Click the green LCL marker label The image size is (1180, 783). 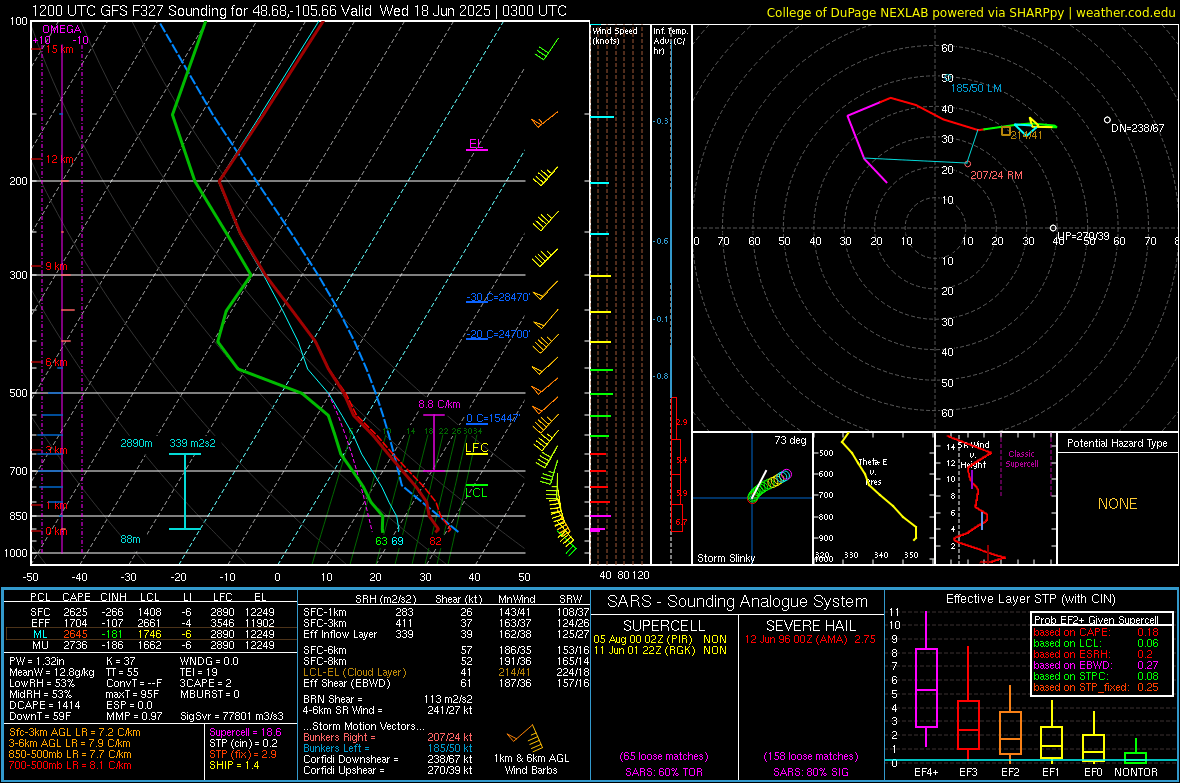click(476, 492)
